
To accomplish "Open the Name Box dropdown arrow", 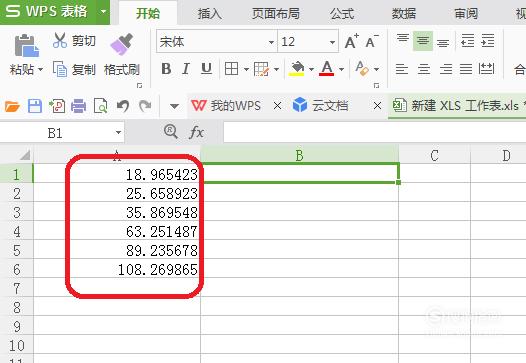I will [118, 133].
